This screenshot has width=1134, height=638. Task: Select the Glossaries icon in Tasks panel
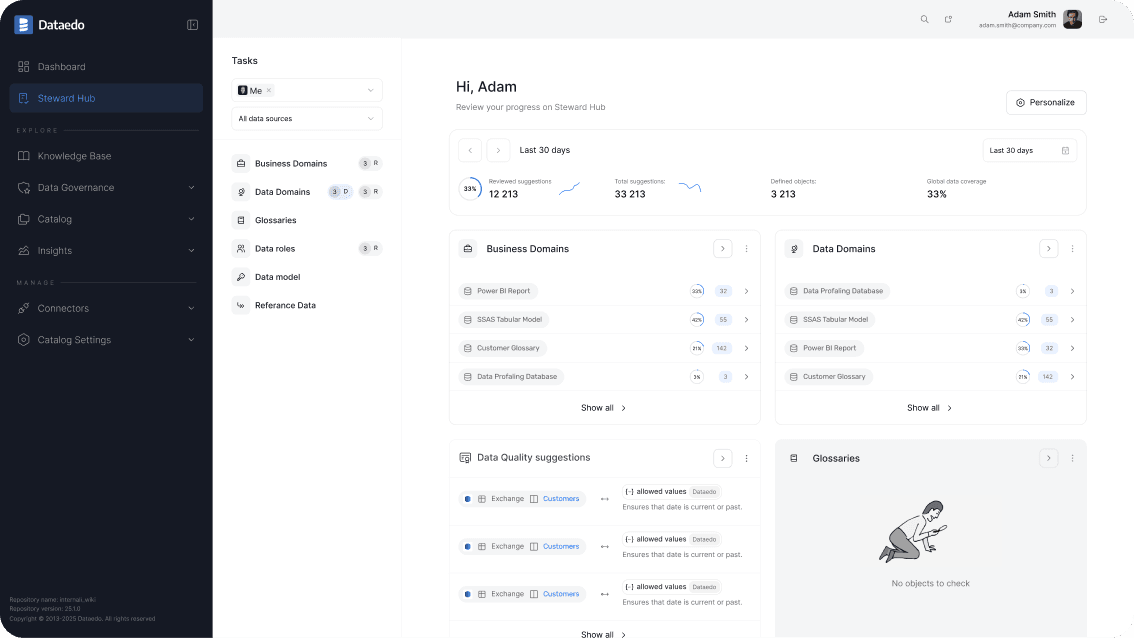(240, 220)
